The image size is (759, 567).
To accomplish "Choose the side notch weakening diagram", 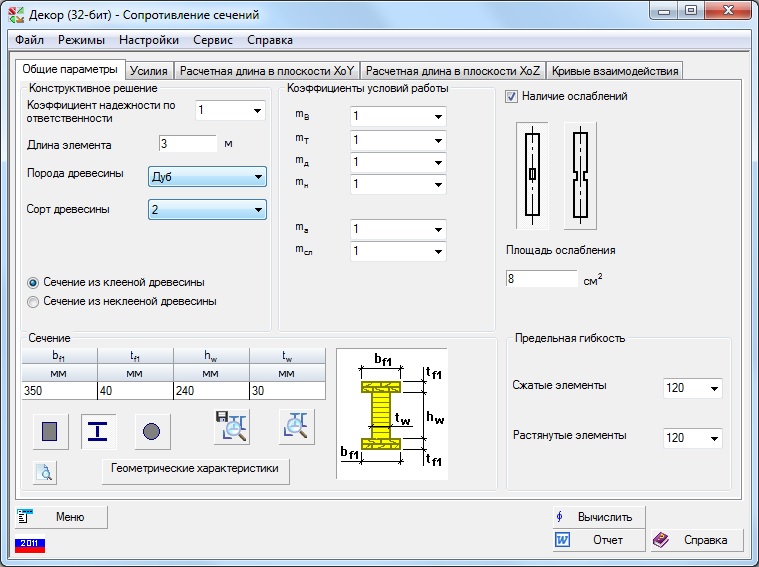I will click(x=580, y=174).
